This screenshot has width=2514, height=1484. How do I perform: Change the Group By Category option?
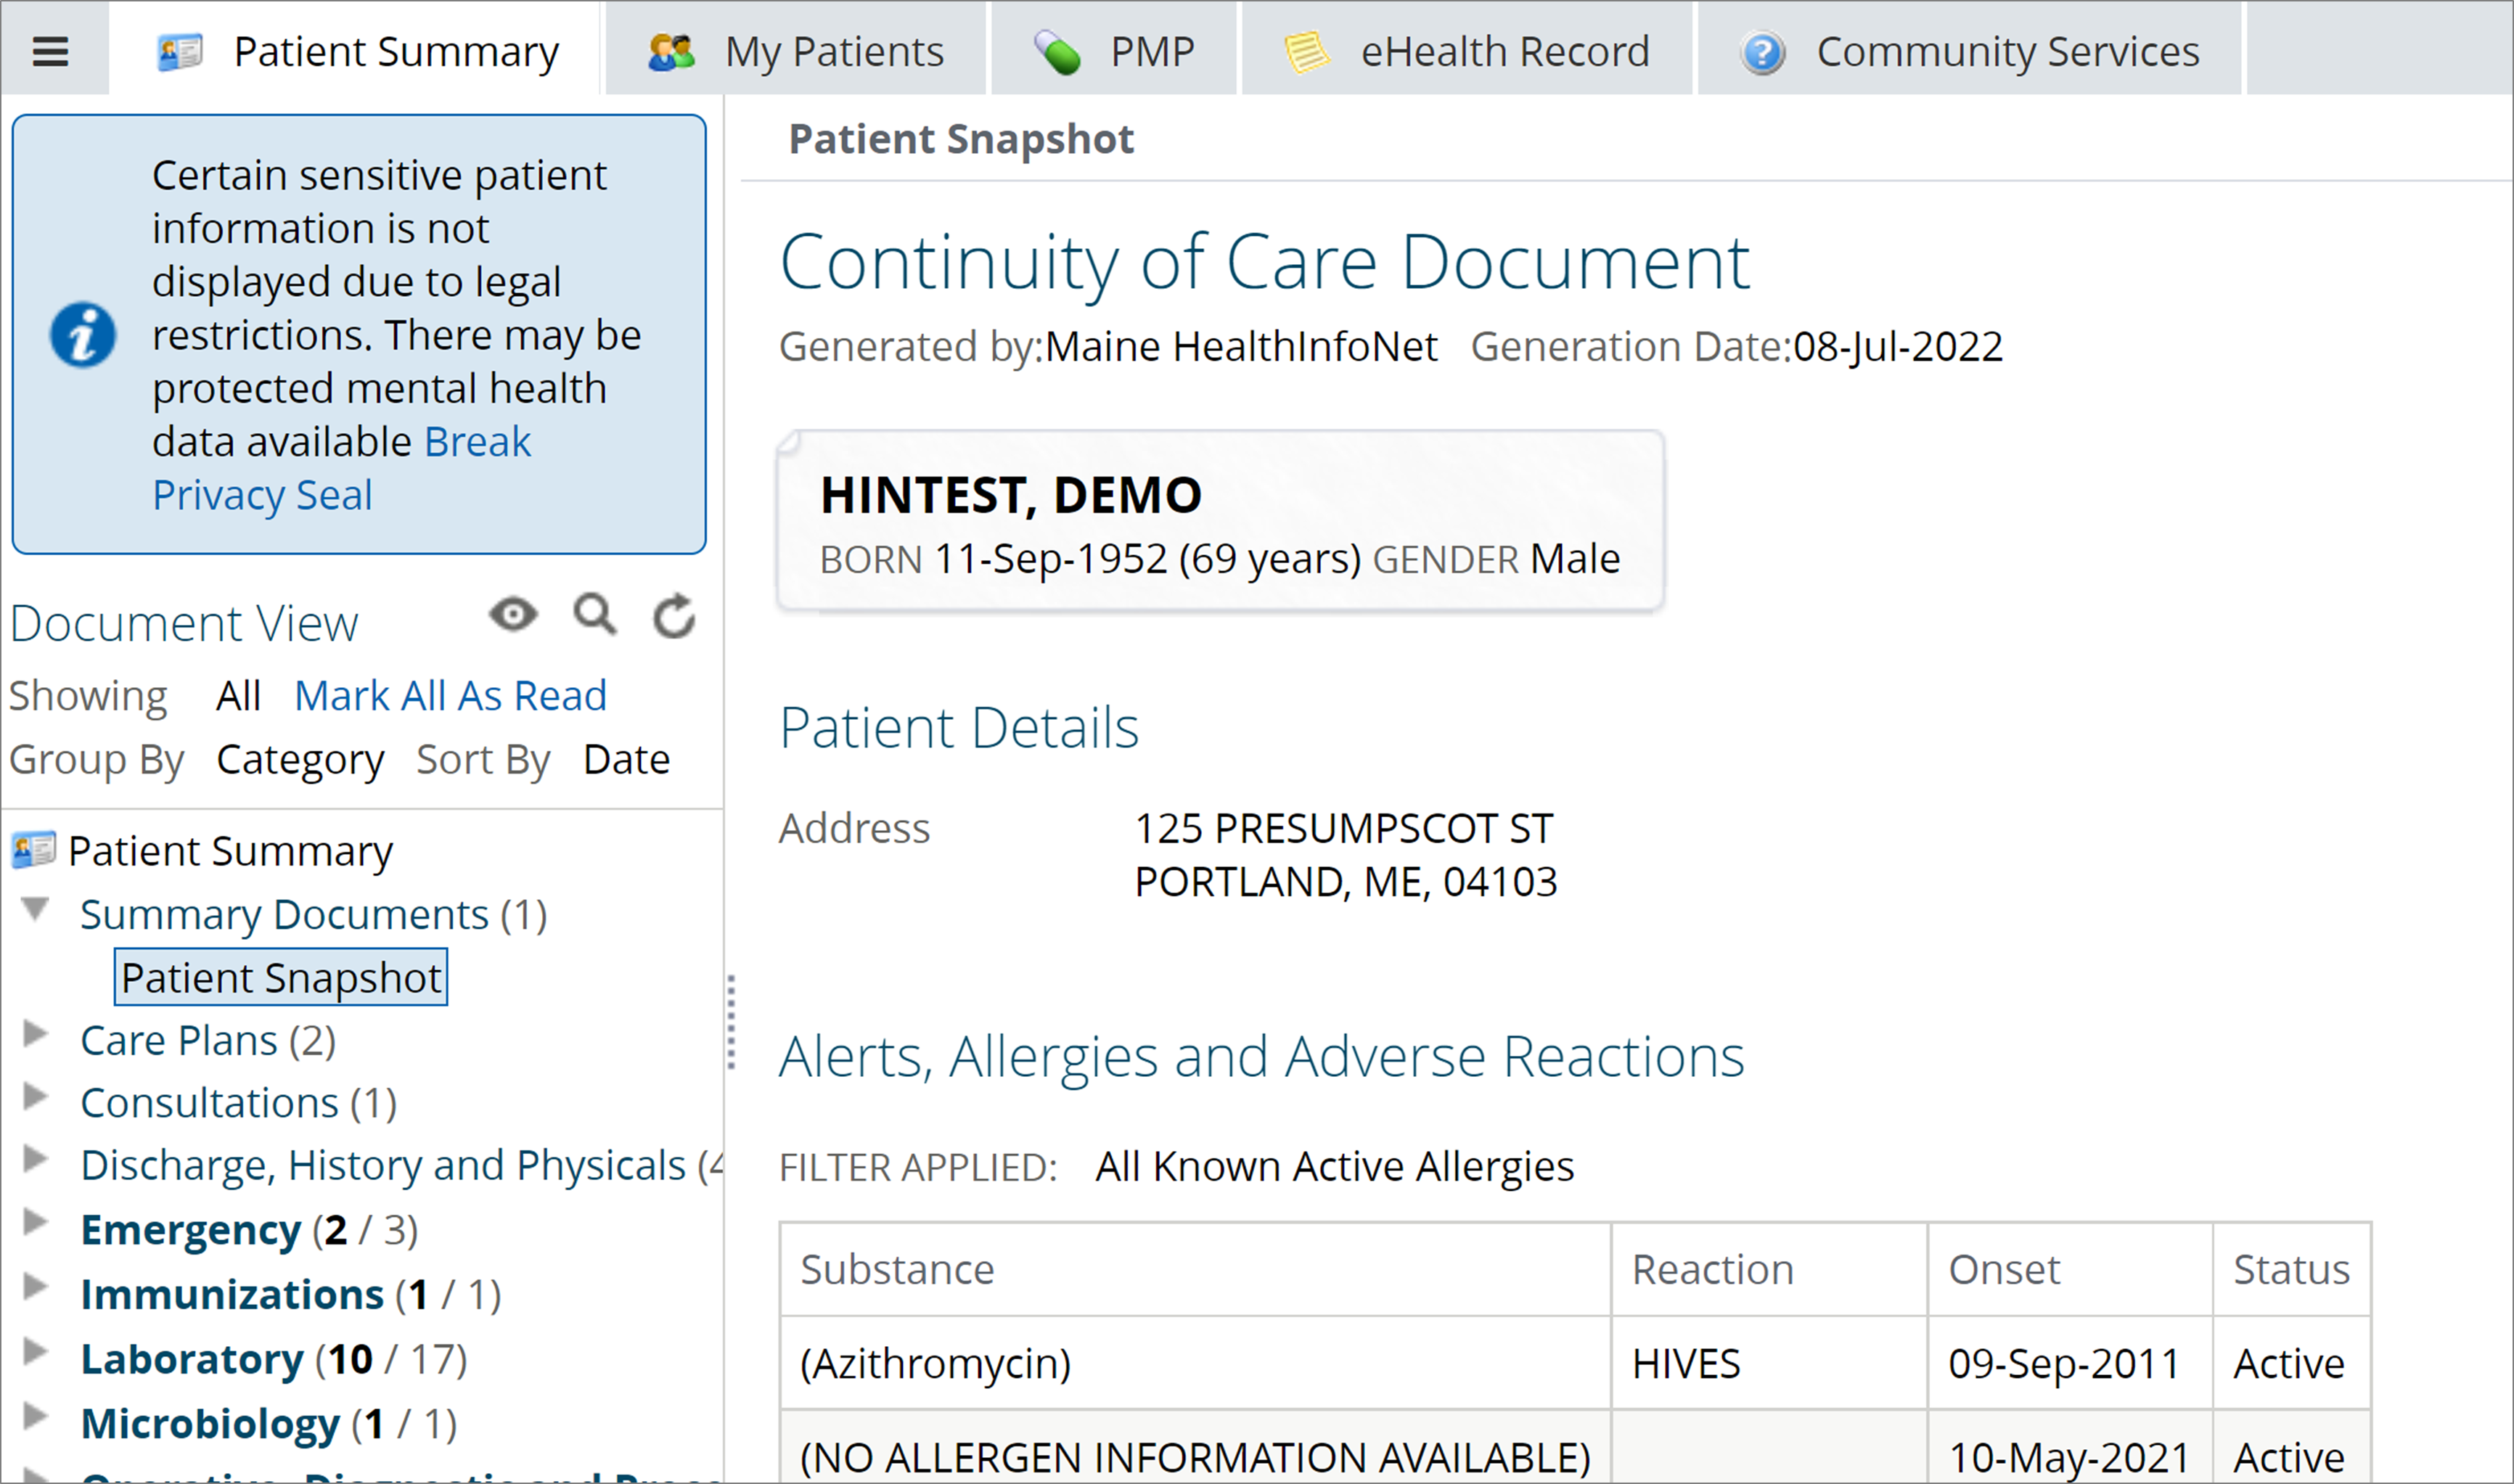point(300,760)
